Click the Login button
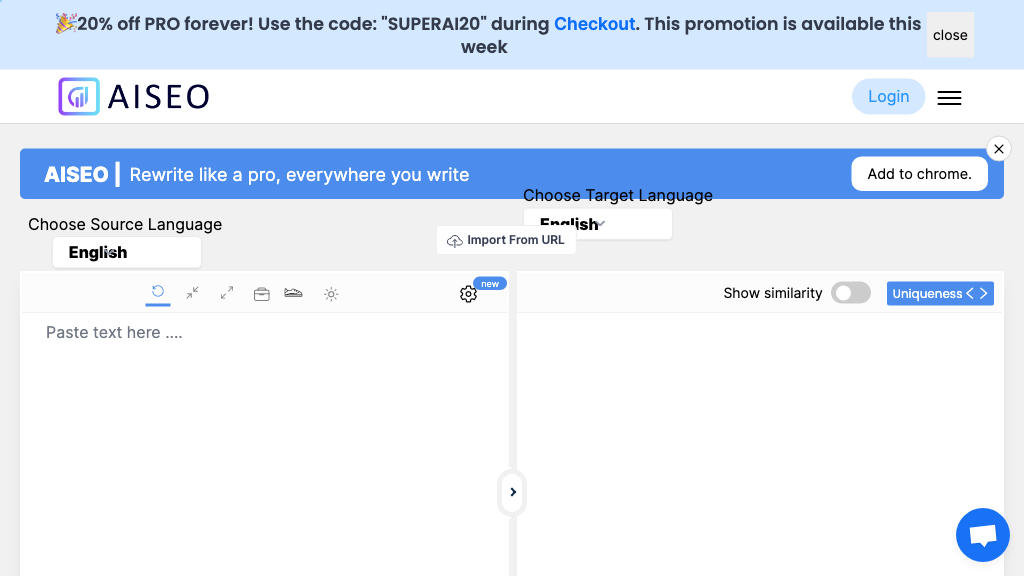The height and width of the screenshot is (576, 1024). [888, 97]
